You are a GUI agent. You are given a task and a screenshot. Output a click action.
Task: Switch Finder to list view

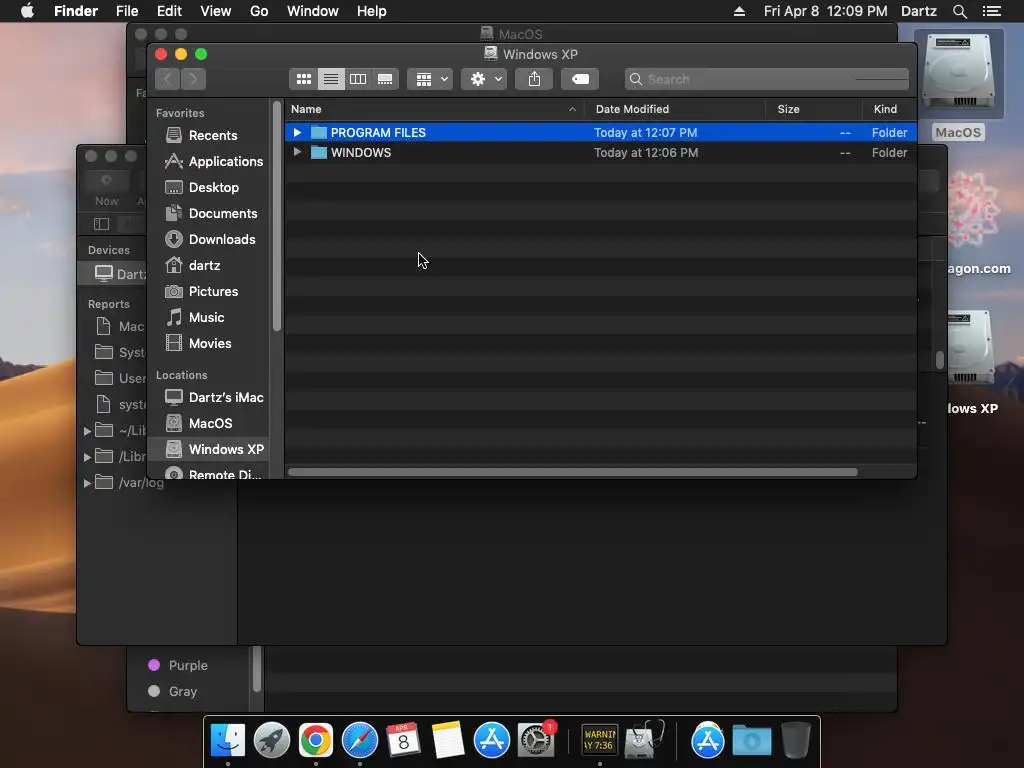click(x=331, y=79)
